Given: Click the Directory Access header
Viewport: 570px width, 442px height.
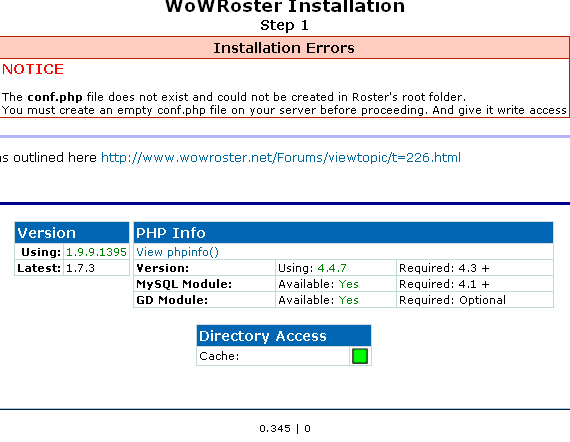Looking at the screenshot, I should click(x=284, y=335).
